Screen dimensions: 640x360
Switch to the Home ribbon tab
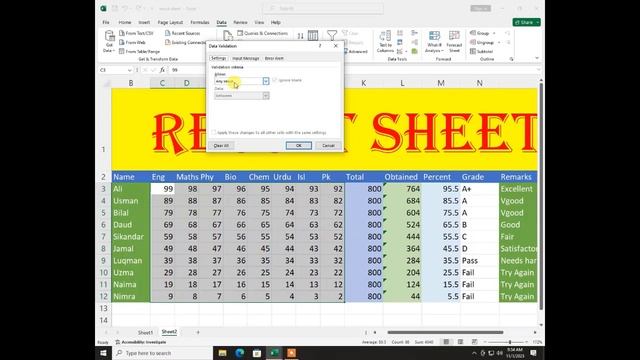click(x=125, y=22)
